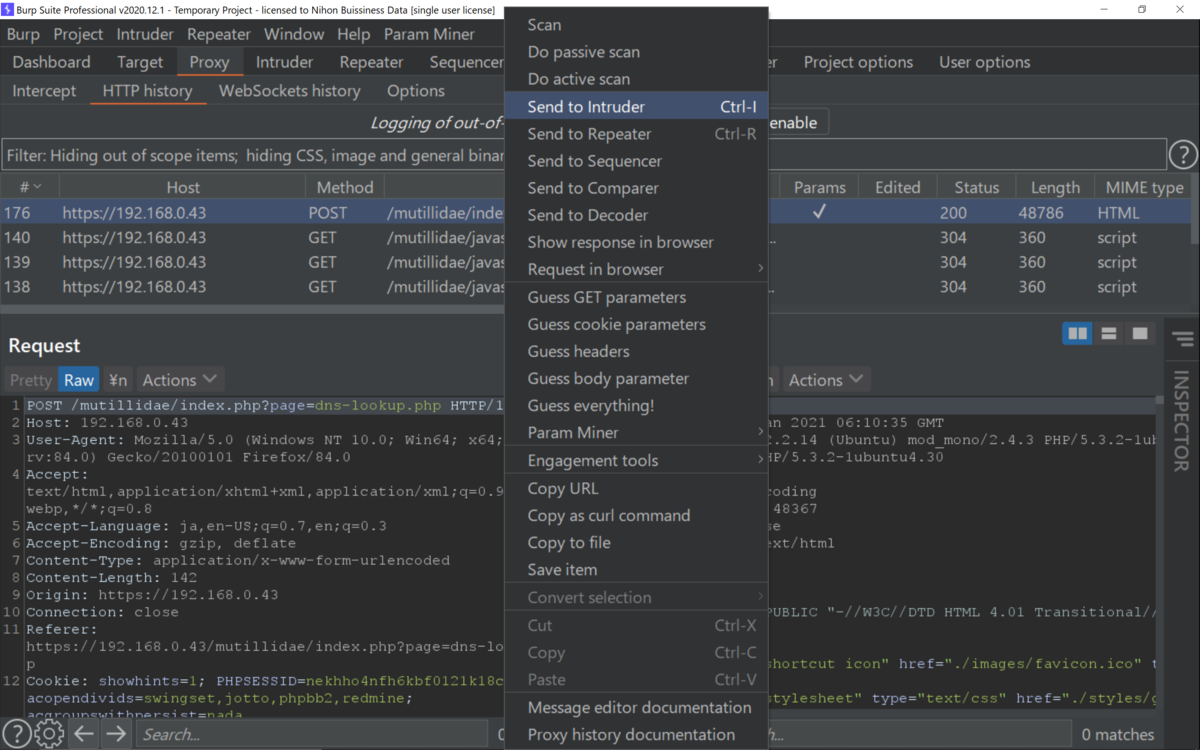Choose Copy URL
The height and width of the screenshot is (750, 1200).
pos(636,488)
